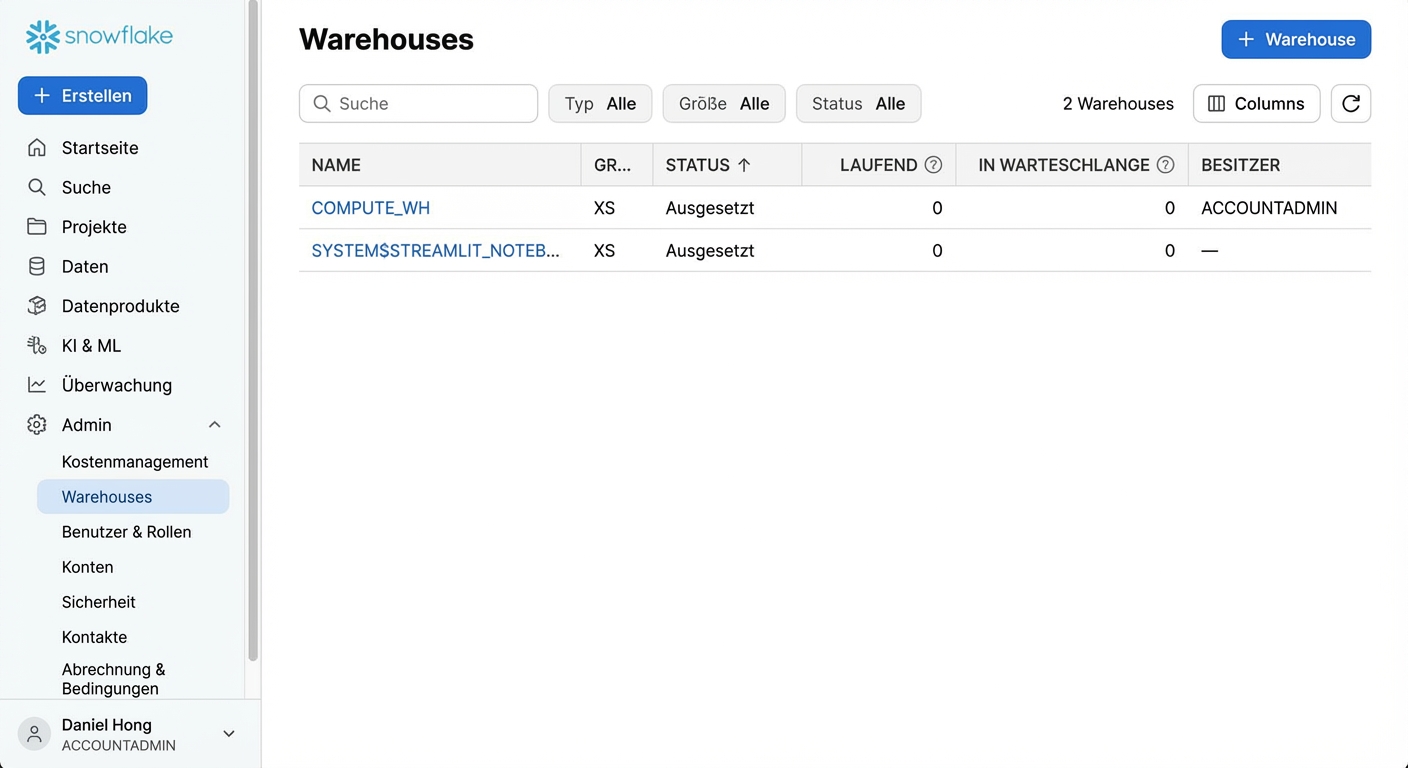
Task: Open the COMPUTE_WH warehouse link
Action: click(370, 208)
